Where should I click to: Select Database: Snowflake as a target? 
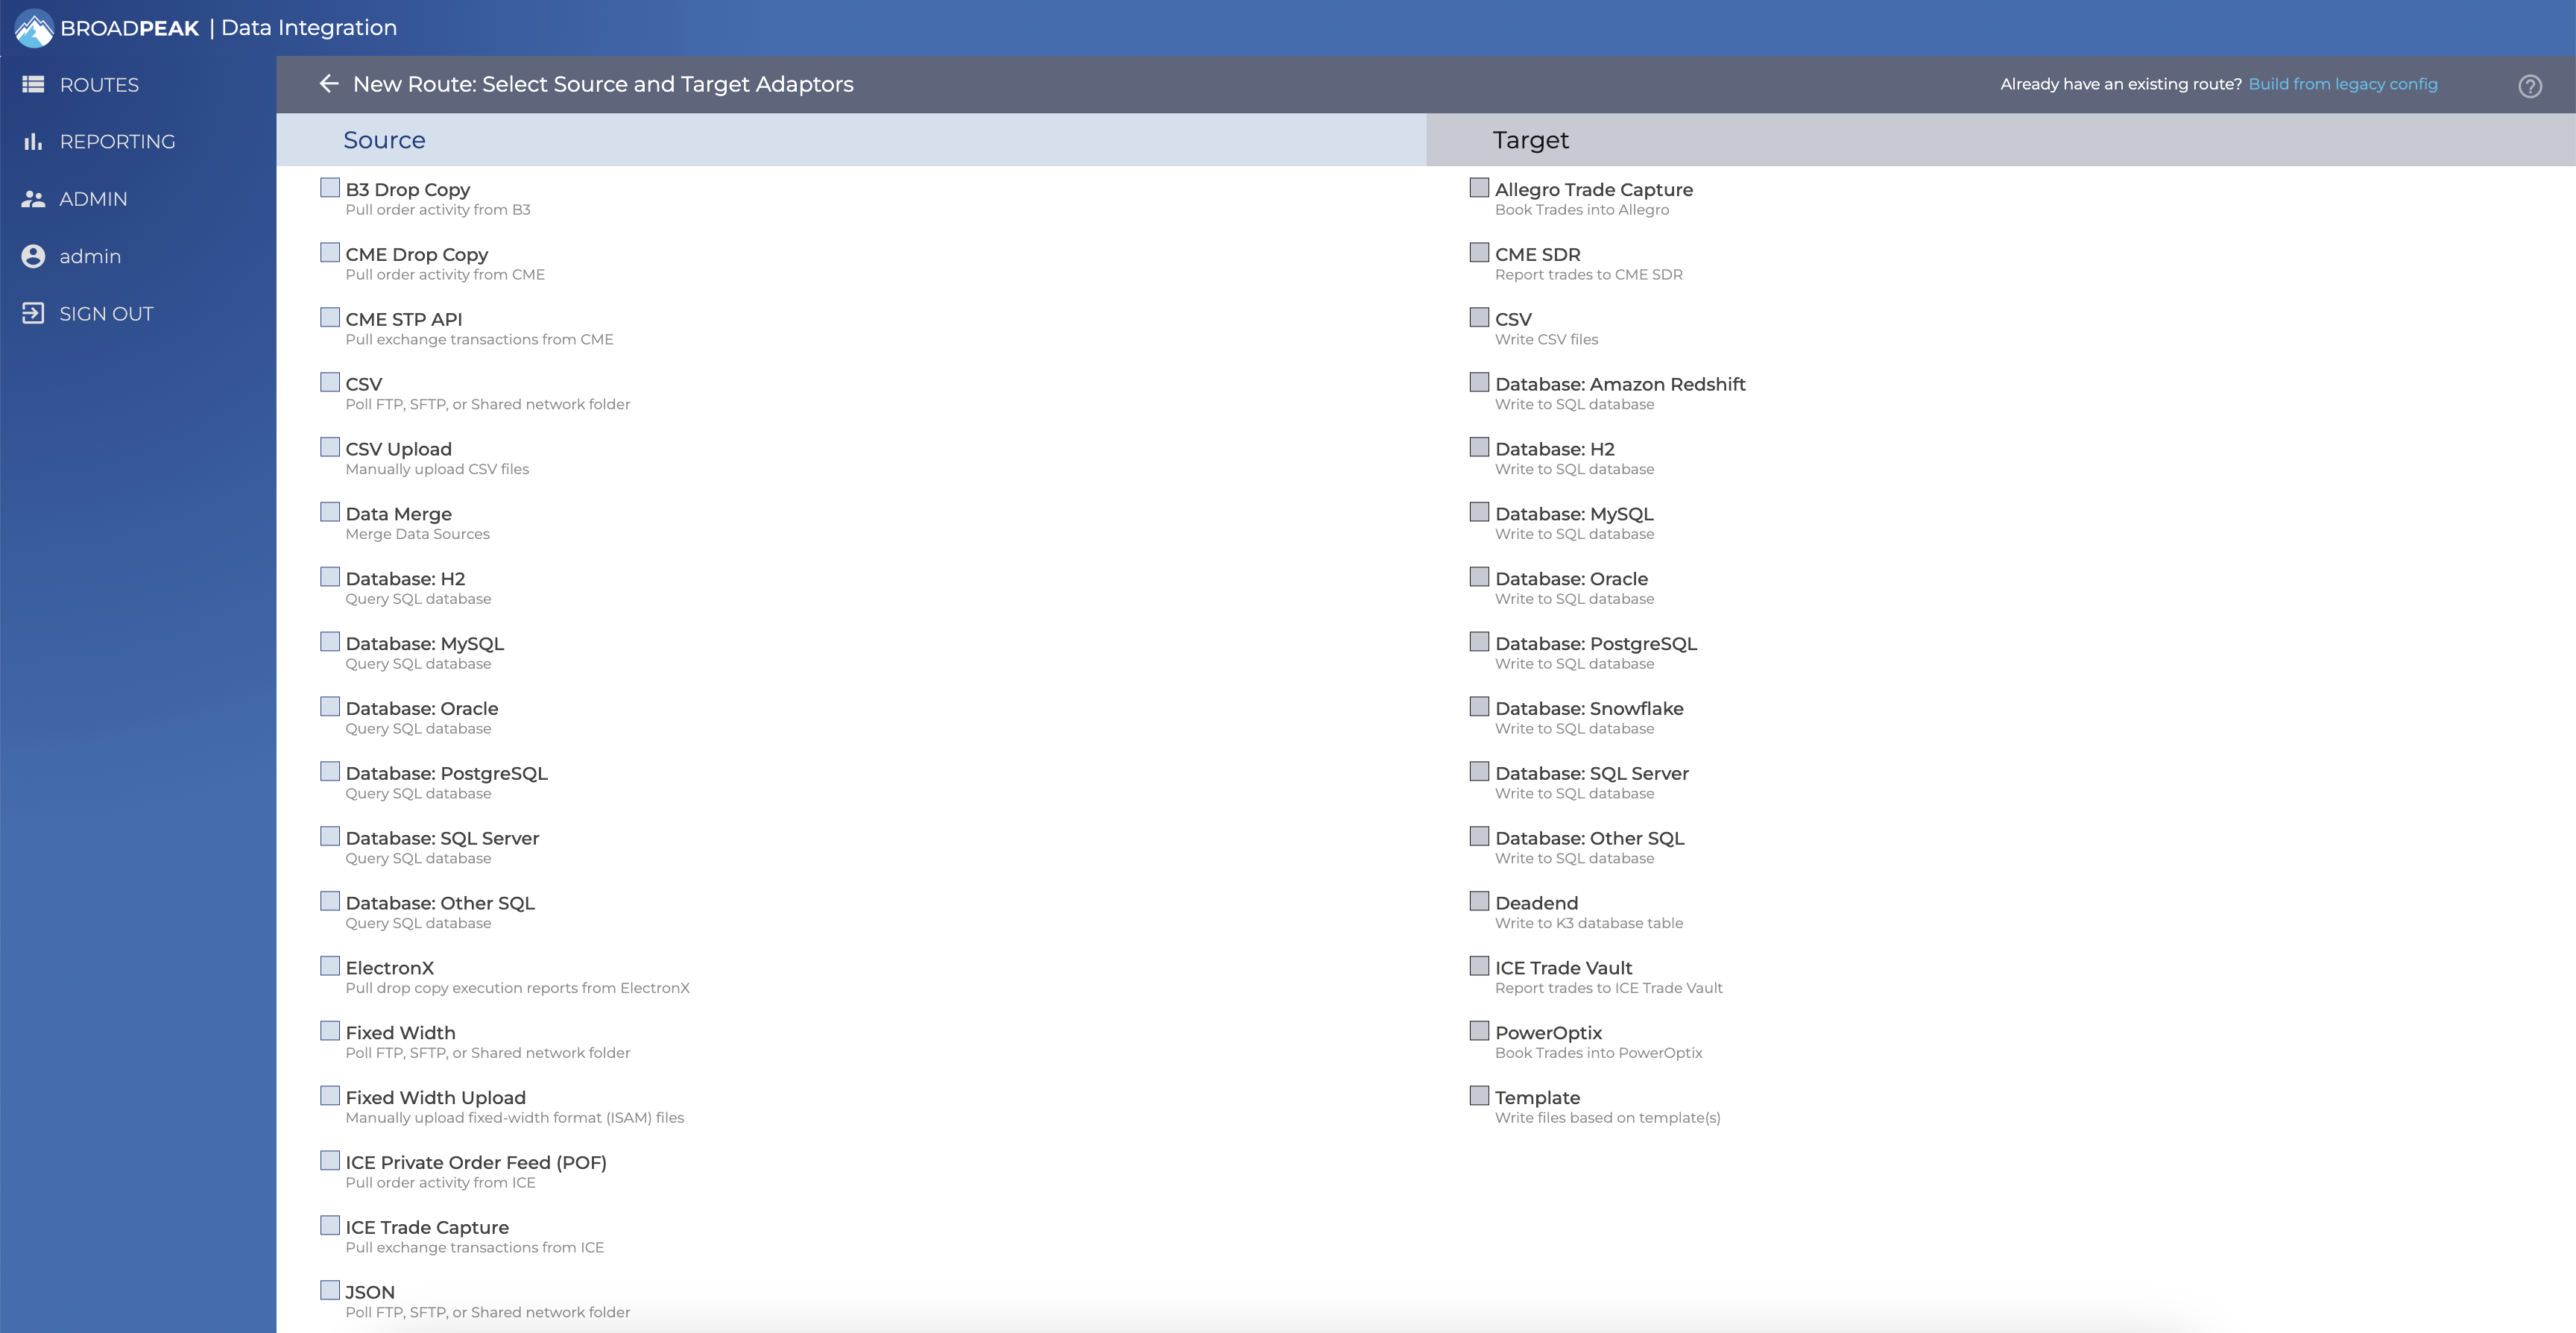(x=1479, y=705)
